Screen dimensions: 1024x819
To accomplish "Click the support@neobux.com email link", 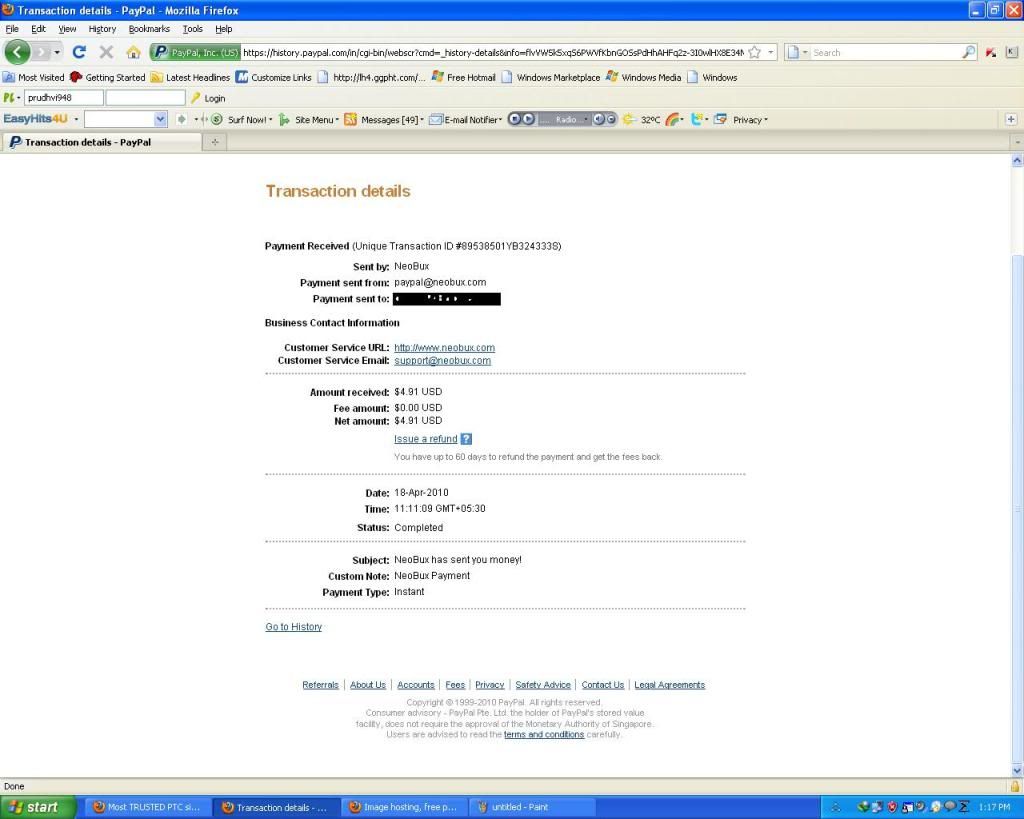I will 443,361.
